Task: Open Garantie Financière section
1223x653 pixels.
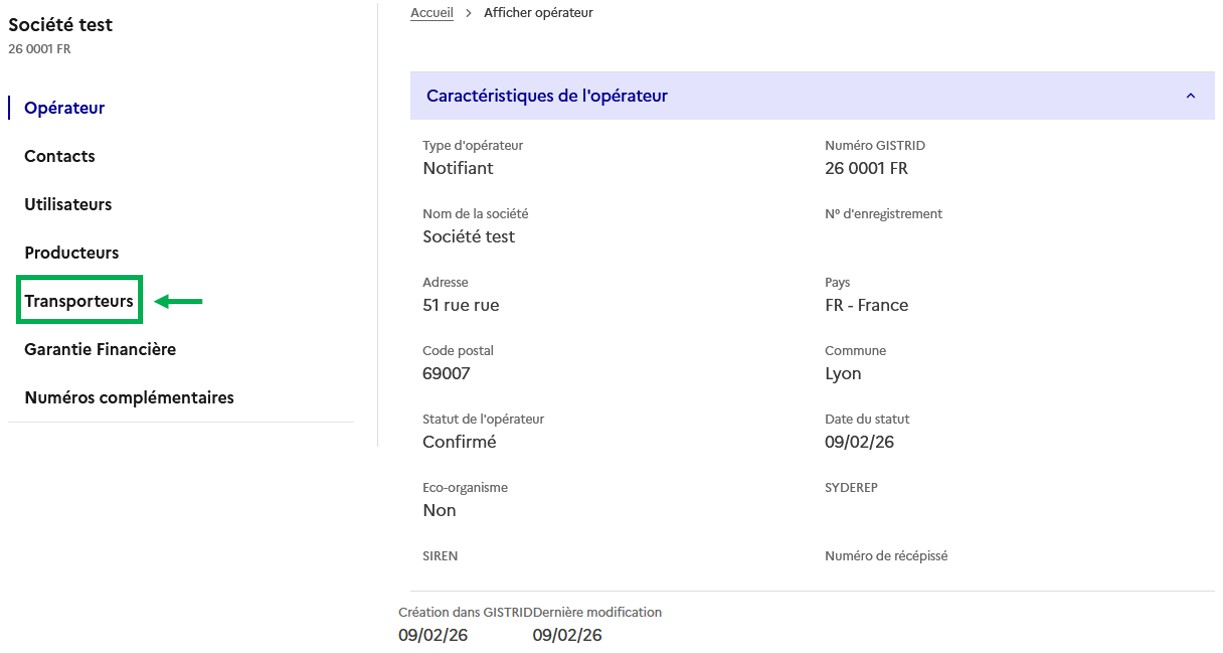Action: pyautogui.click(x=100, y=349)
